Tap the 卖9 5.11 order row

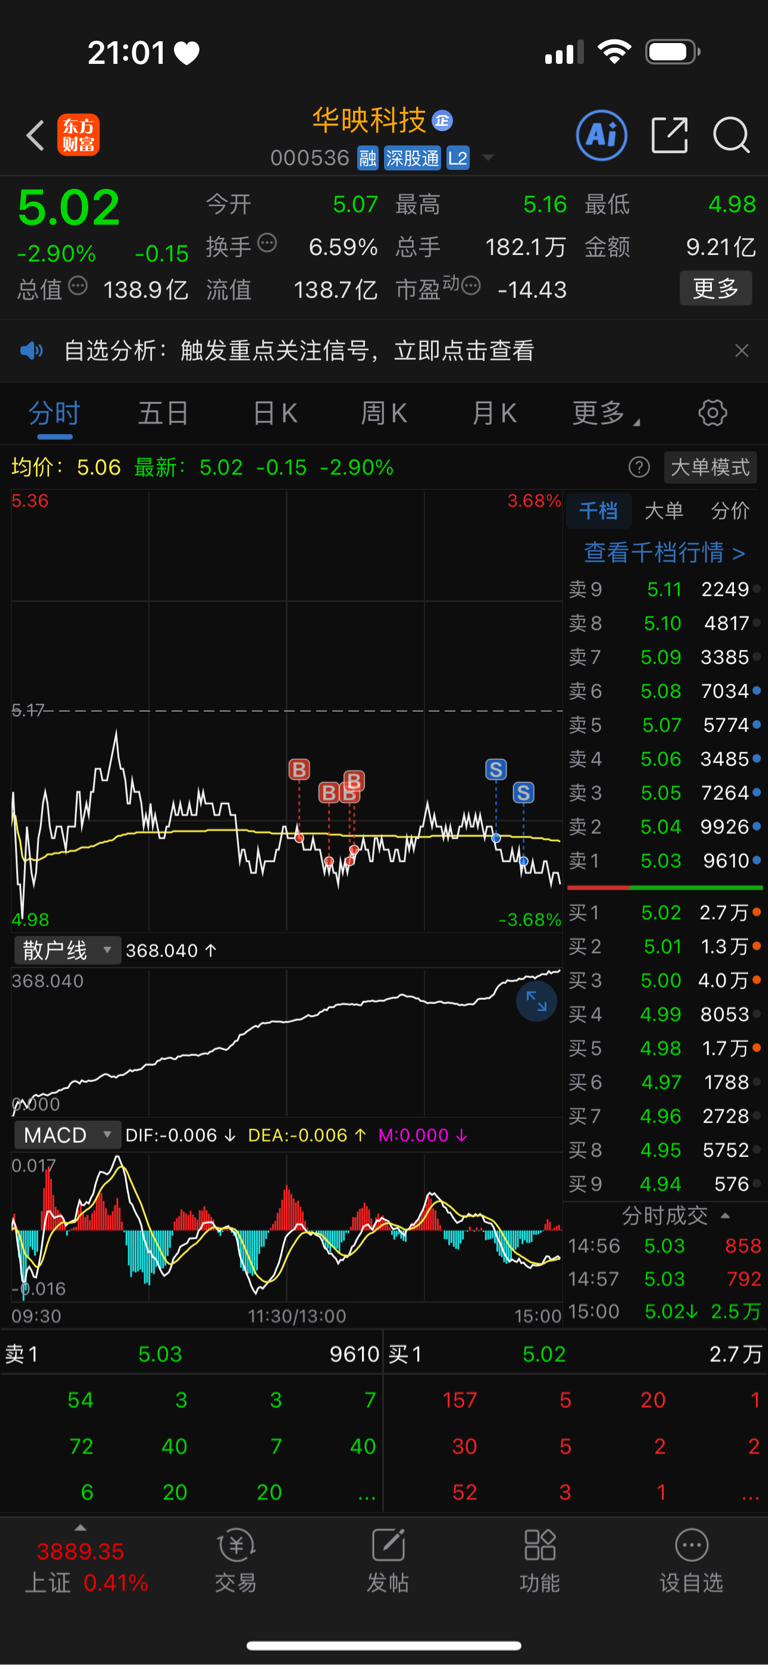tap(665, 590)
